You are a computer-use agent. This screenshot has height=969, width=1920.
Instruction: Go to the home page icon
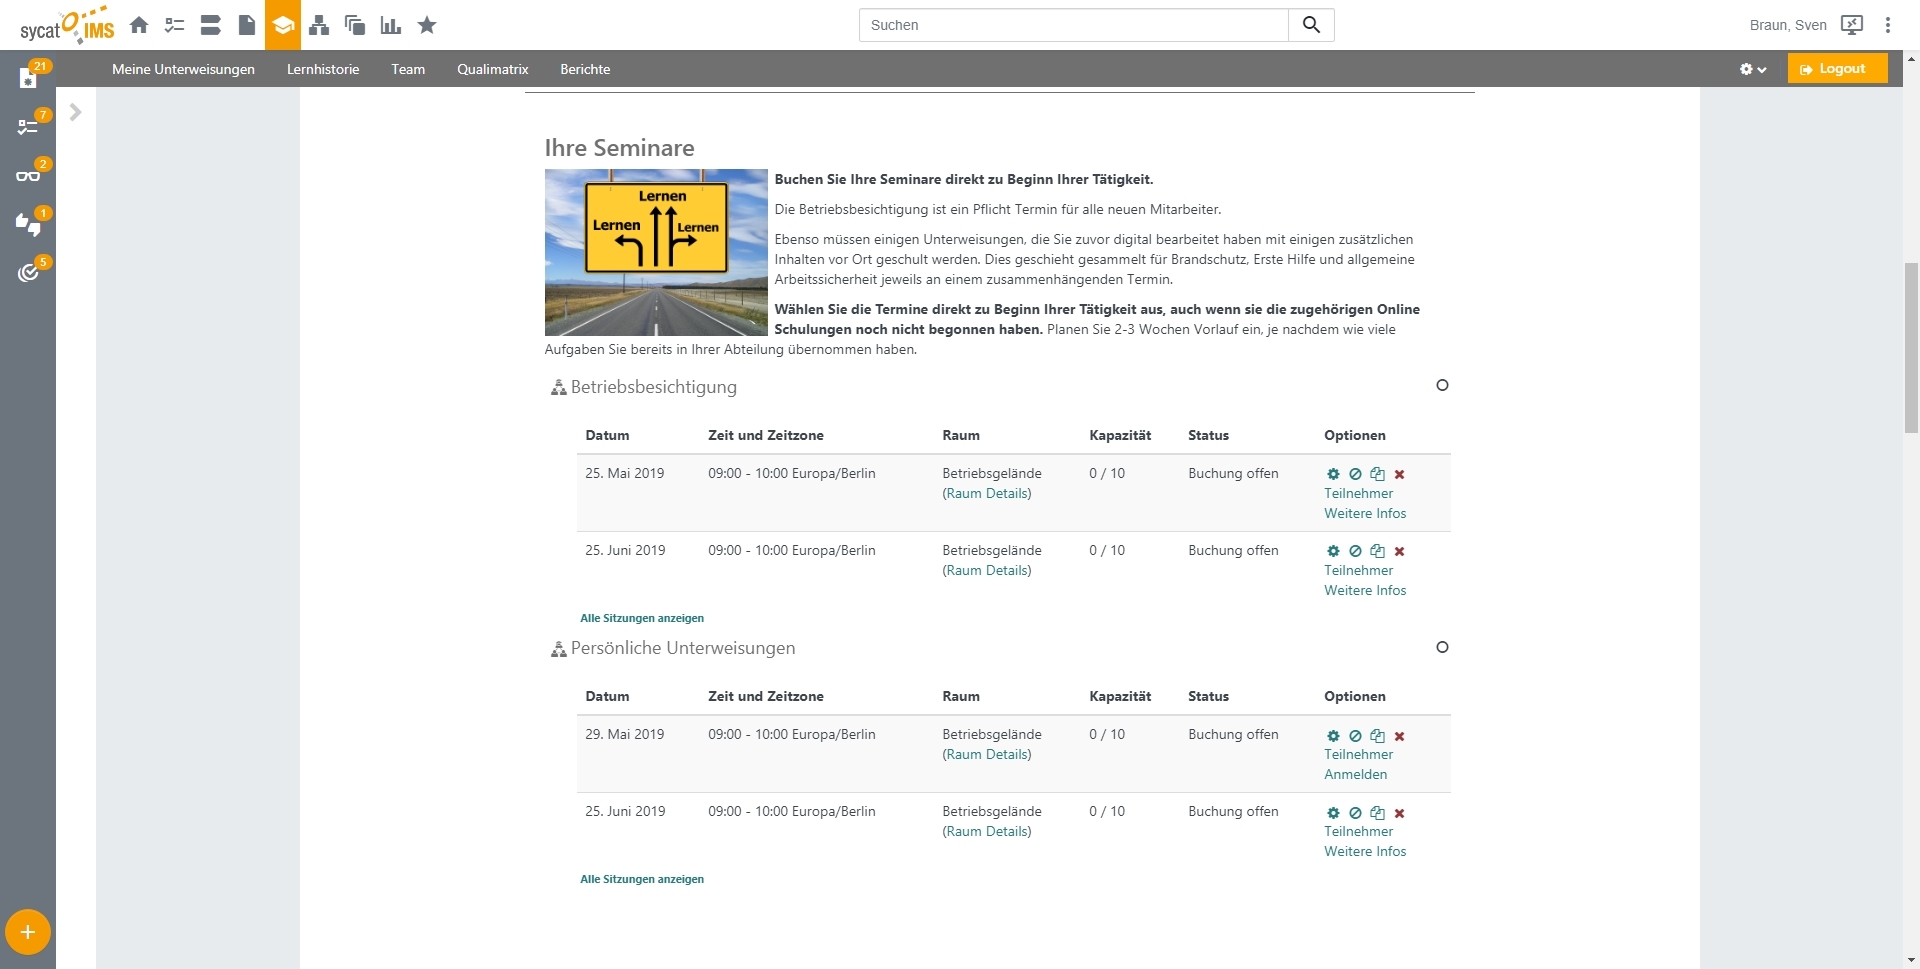pos(139,25)
